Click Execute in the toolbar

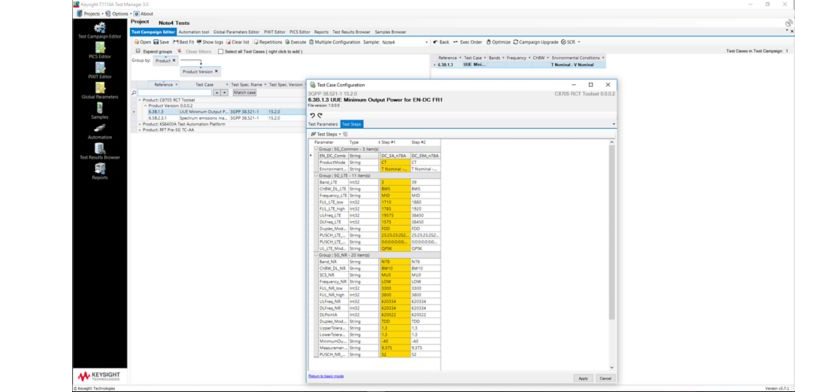pos(296,42)
